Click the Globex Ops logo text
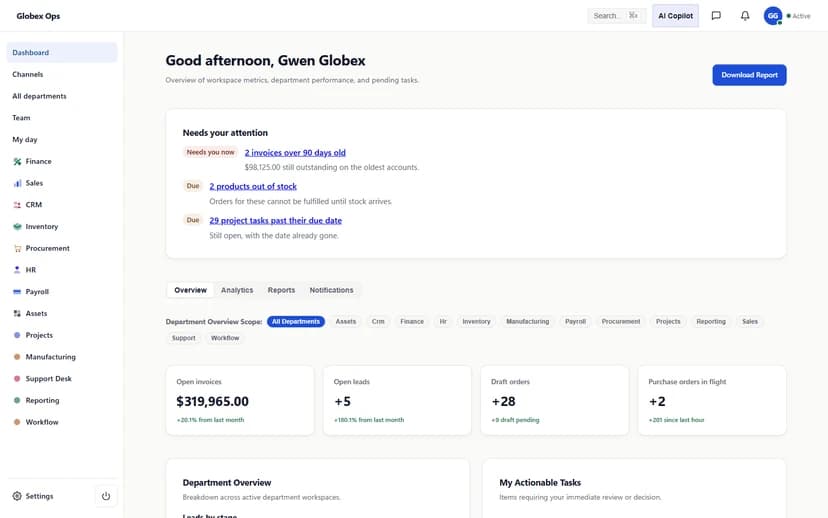The width and height of the screenshot is (828, 518). pos(38,16)
